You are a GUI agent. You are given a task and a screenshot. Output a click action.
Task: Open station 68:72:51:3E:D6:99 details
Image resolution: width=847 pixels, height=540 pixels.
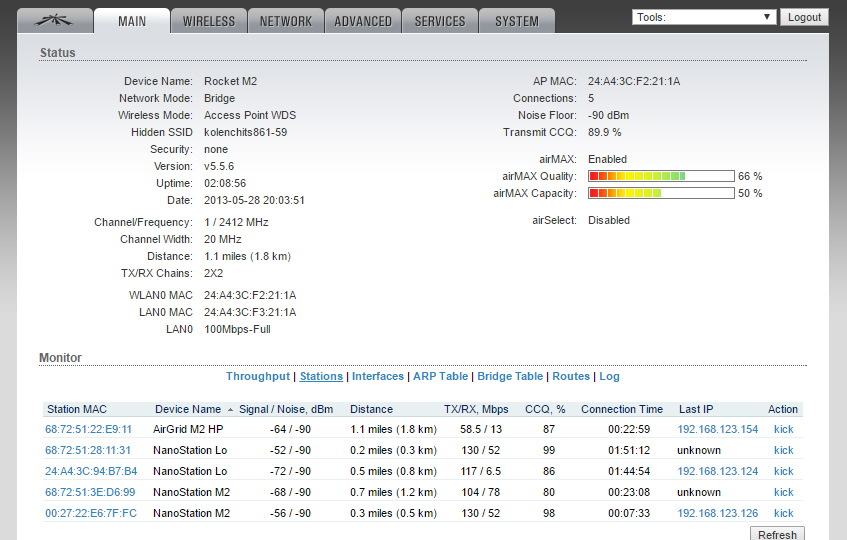(90, 492)
